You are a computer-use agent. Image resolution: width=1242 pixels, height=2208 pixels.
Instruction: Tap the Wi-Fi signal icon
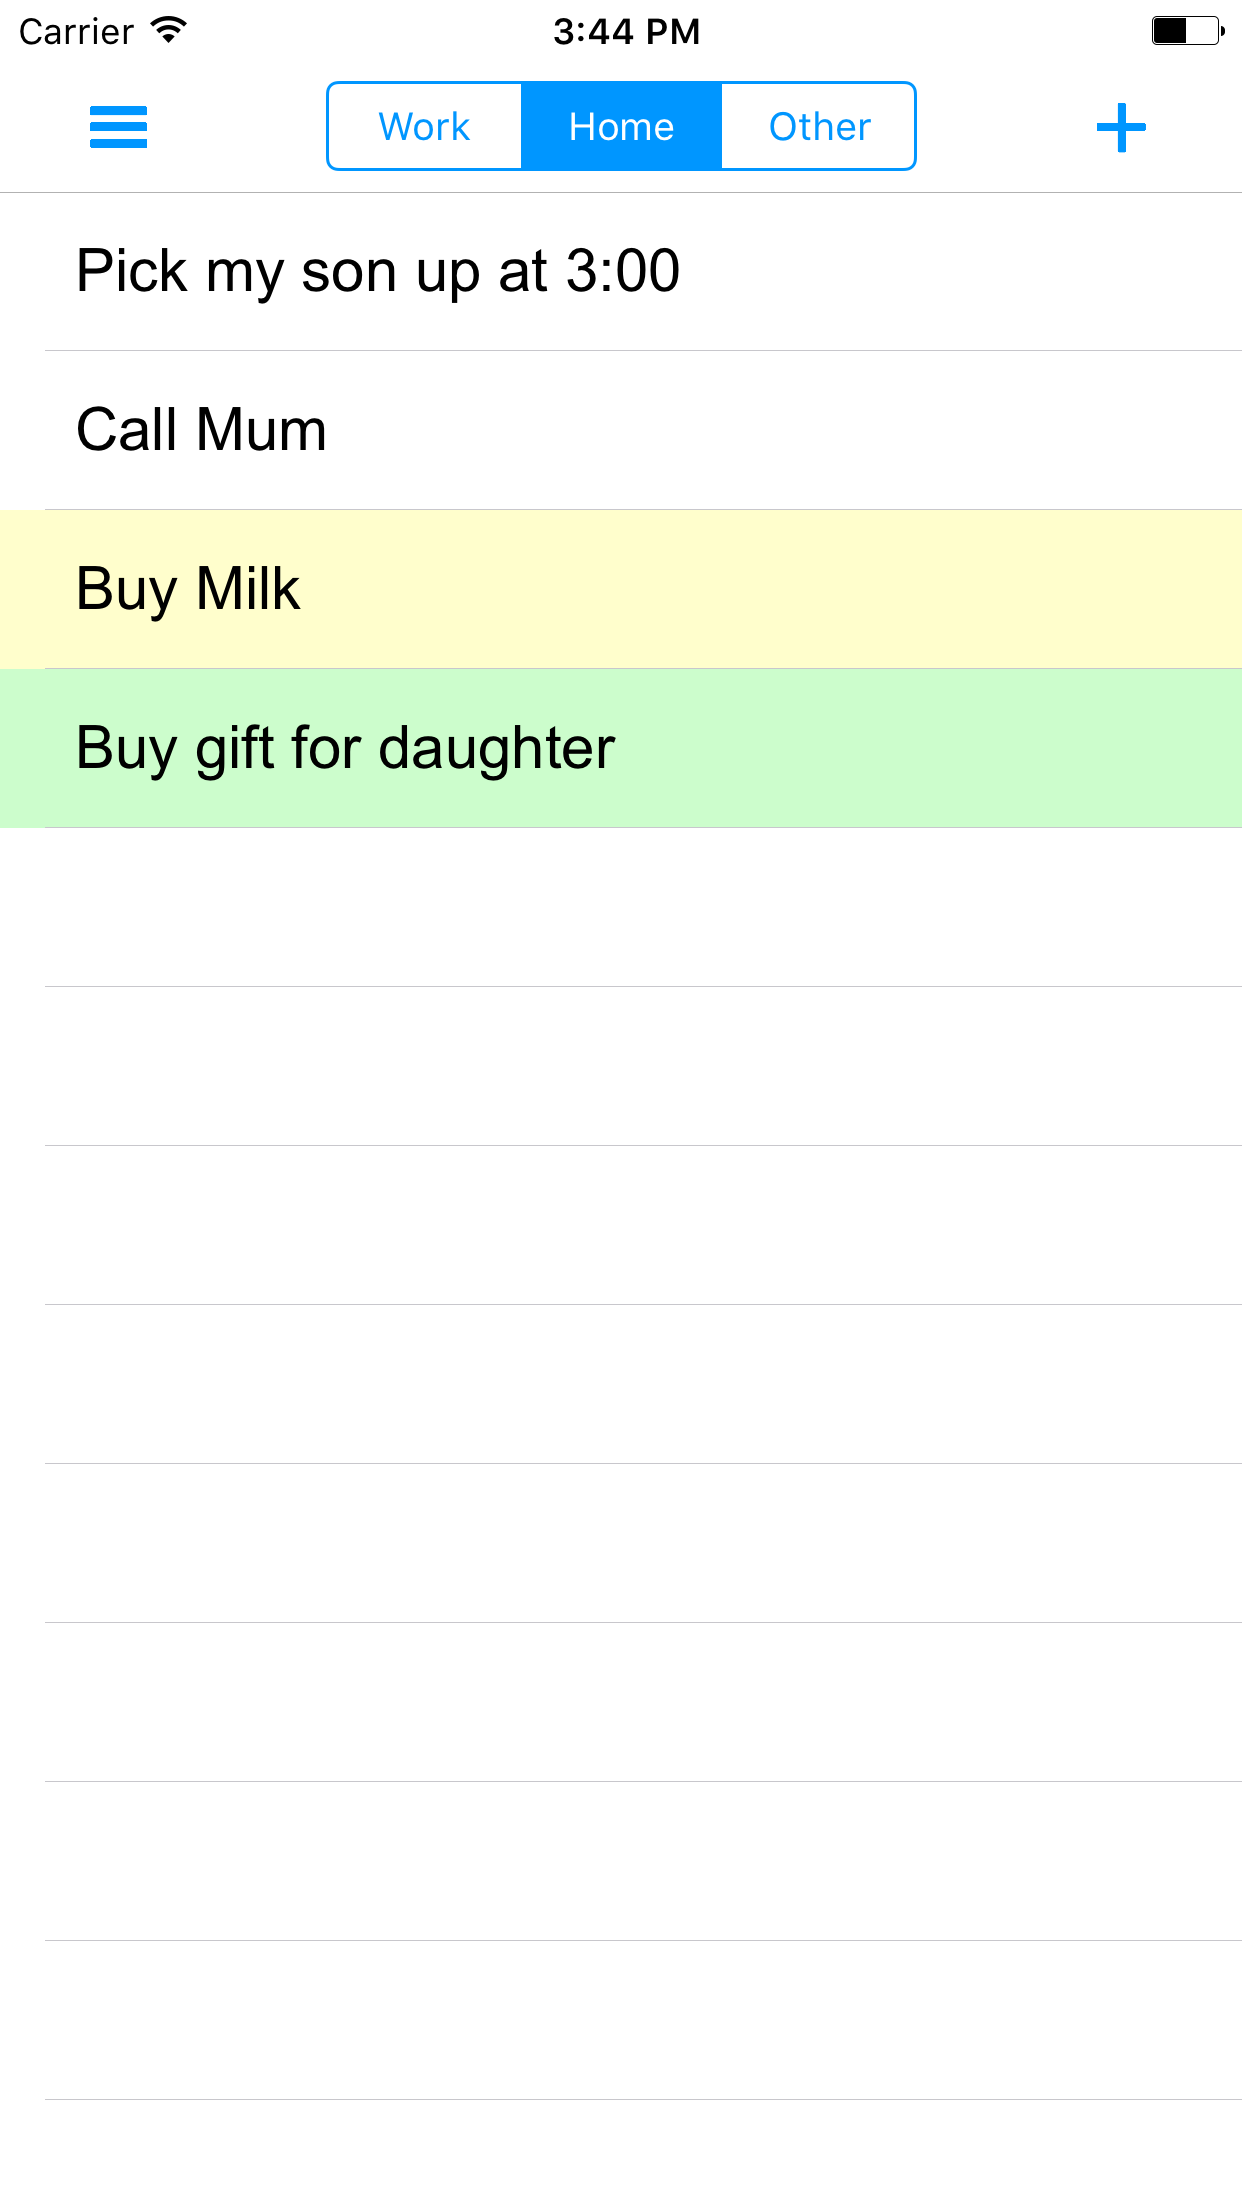[x=169, y=31]
